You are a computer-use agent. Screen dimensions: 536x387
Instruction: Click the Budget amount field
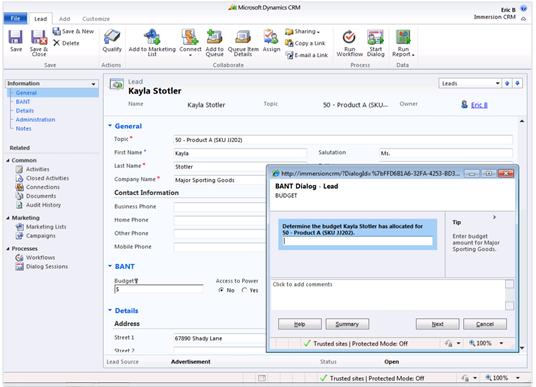(159, 289)
